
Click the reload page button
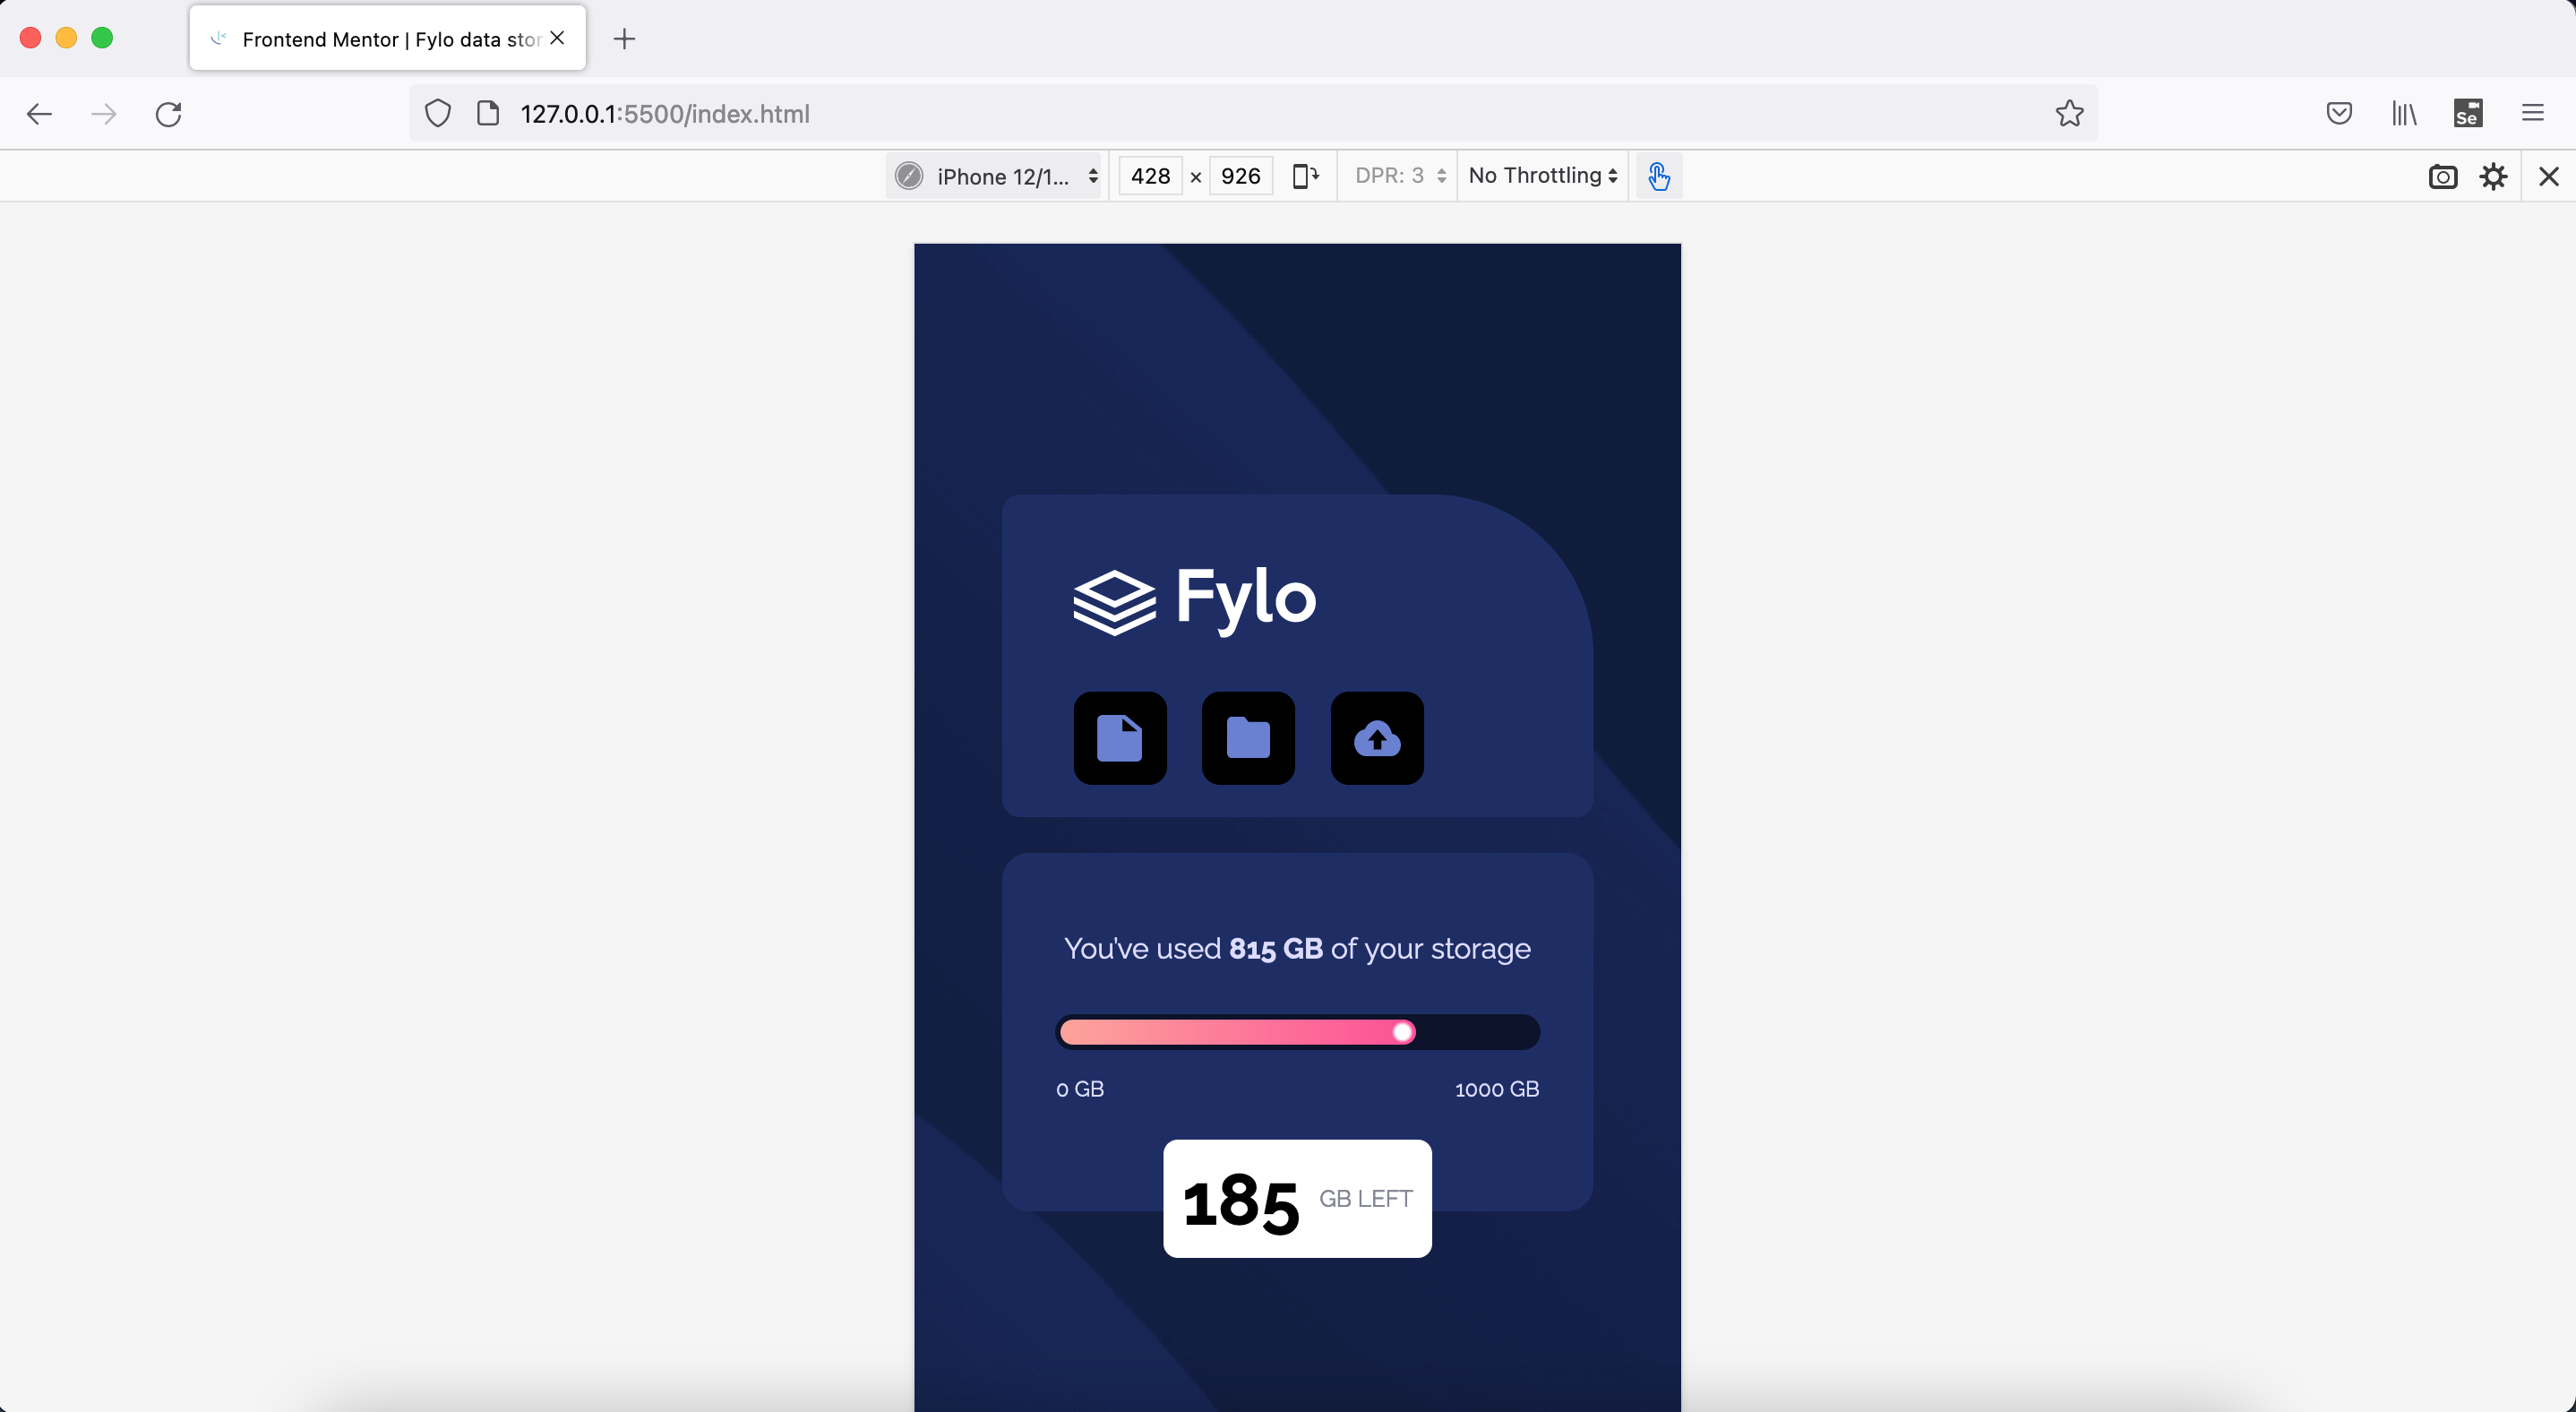(170, 113)
